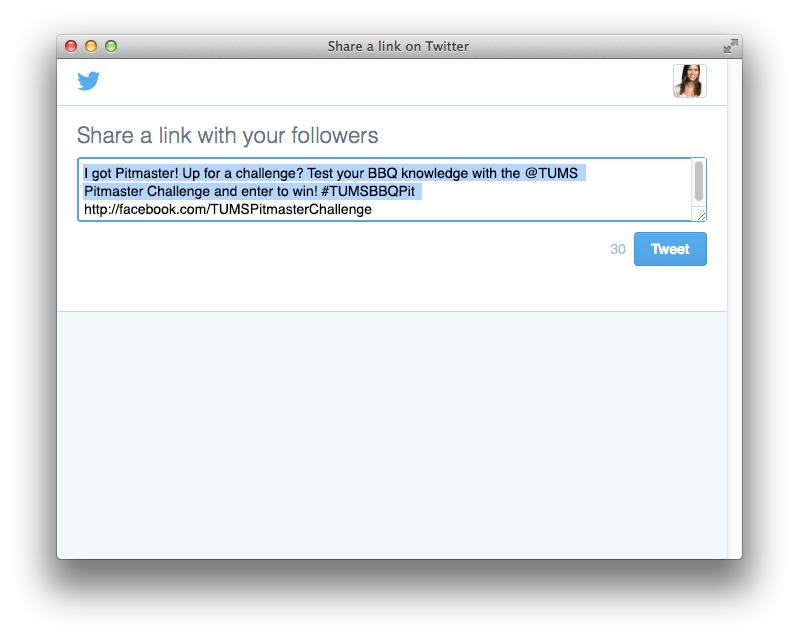The width and height of the screenshot is (799, 638).
Task: Click the facebook.com/TUMSPitmasterChallenge URL text
Action: coord(228,209)
